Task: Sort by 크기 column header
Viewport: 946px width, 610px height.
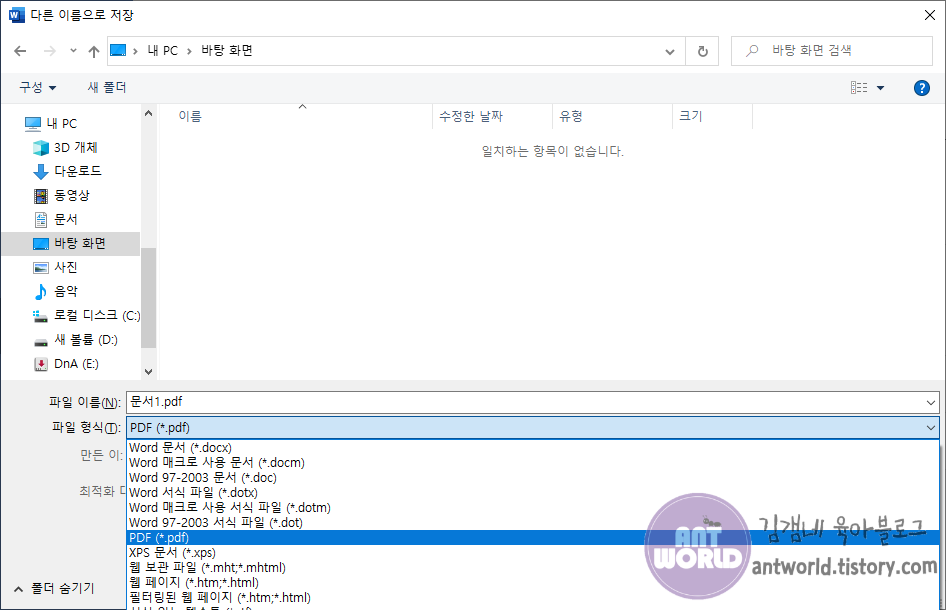Action: [x=713, y=116]
